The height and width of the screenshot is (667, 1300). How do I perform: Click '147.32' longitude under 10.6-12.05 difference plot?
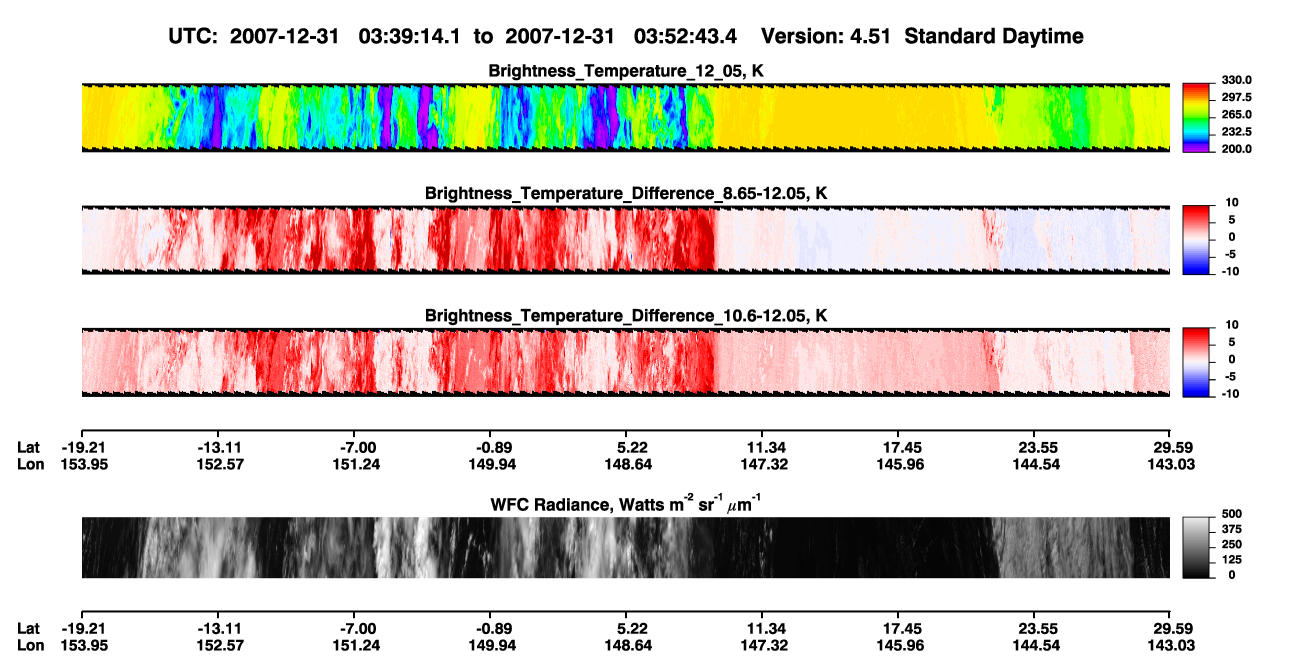click(x=763, y=464)
